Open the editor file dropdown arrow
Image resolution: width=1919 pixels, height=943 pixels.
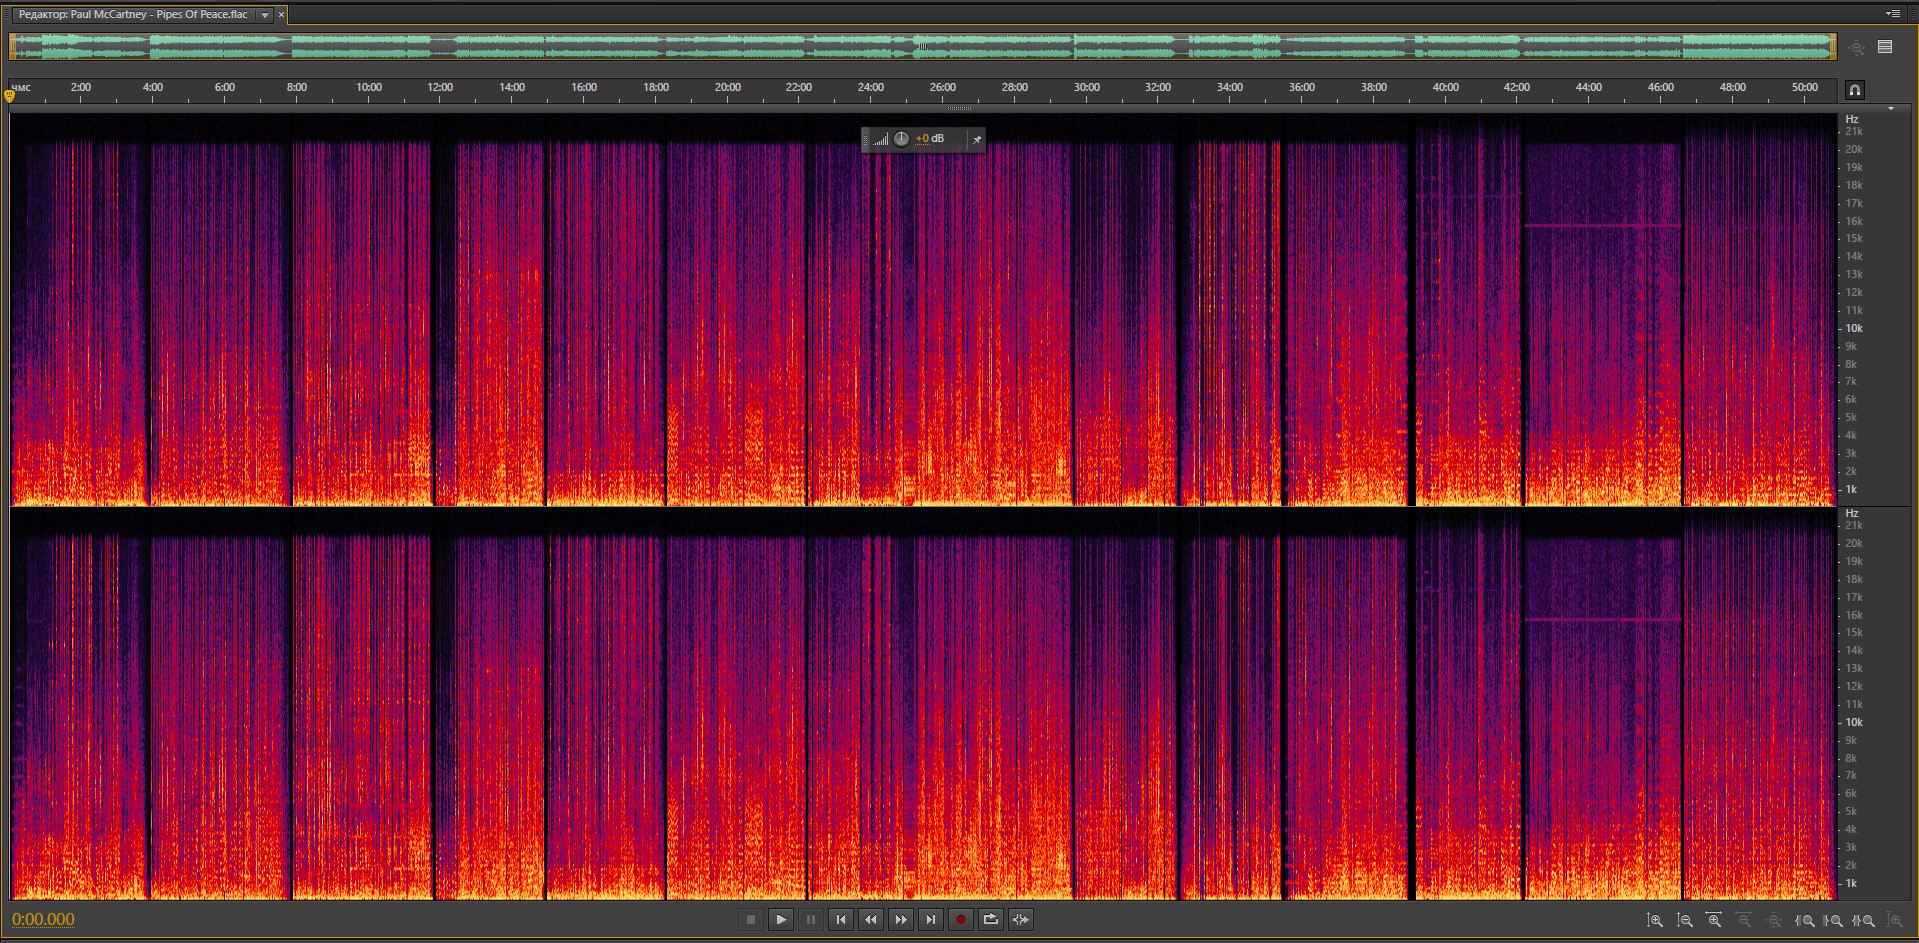265,15
